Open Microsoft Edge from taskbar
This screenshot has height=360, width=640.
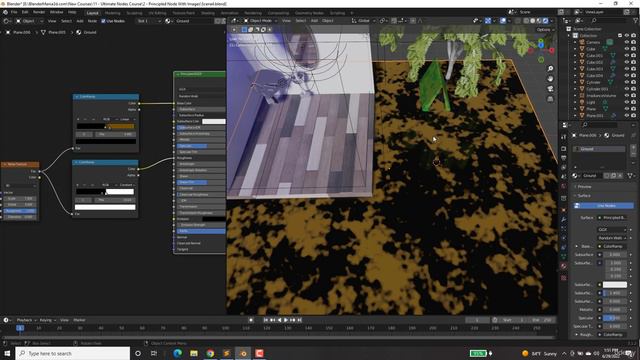[x=178, y=353]
